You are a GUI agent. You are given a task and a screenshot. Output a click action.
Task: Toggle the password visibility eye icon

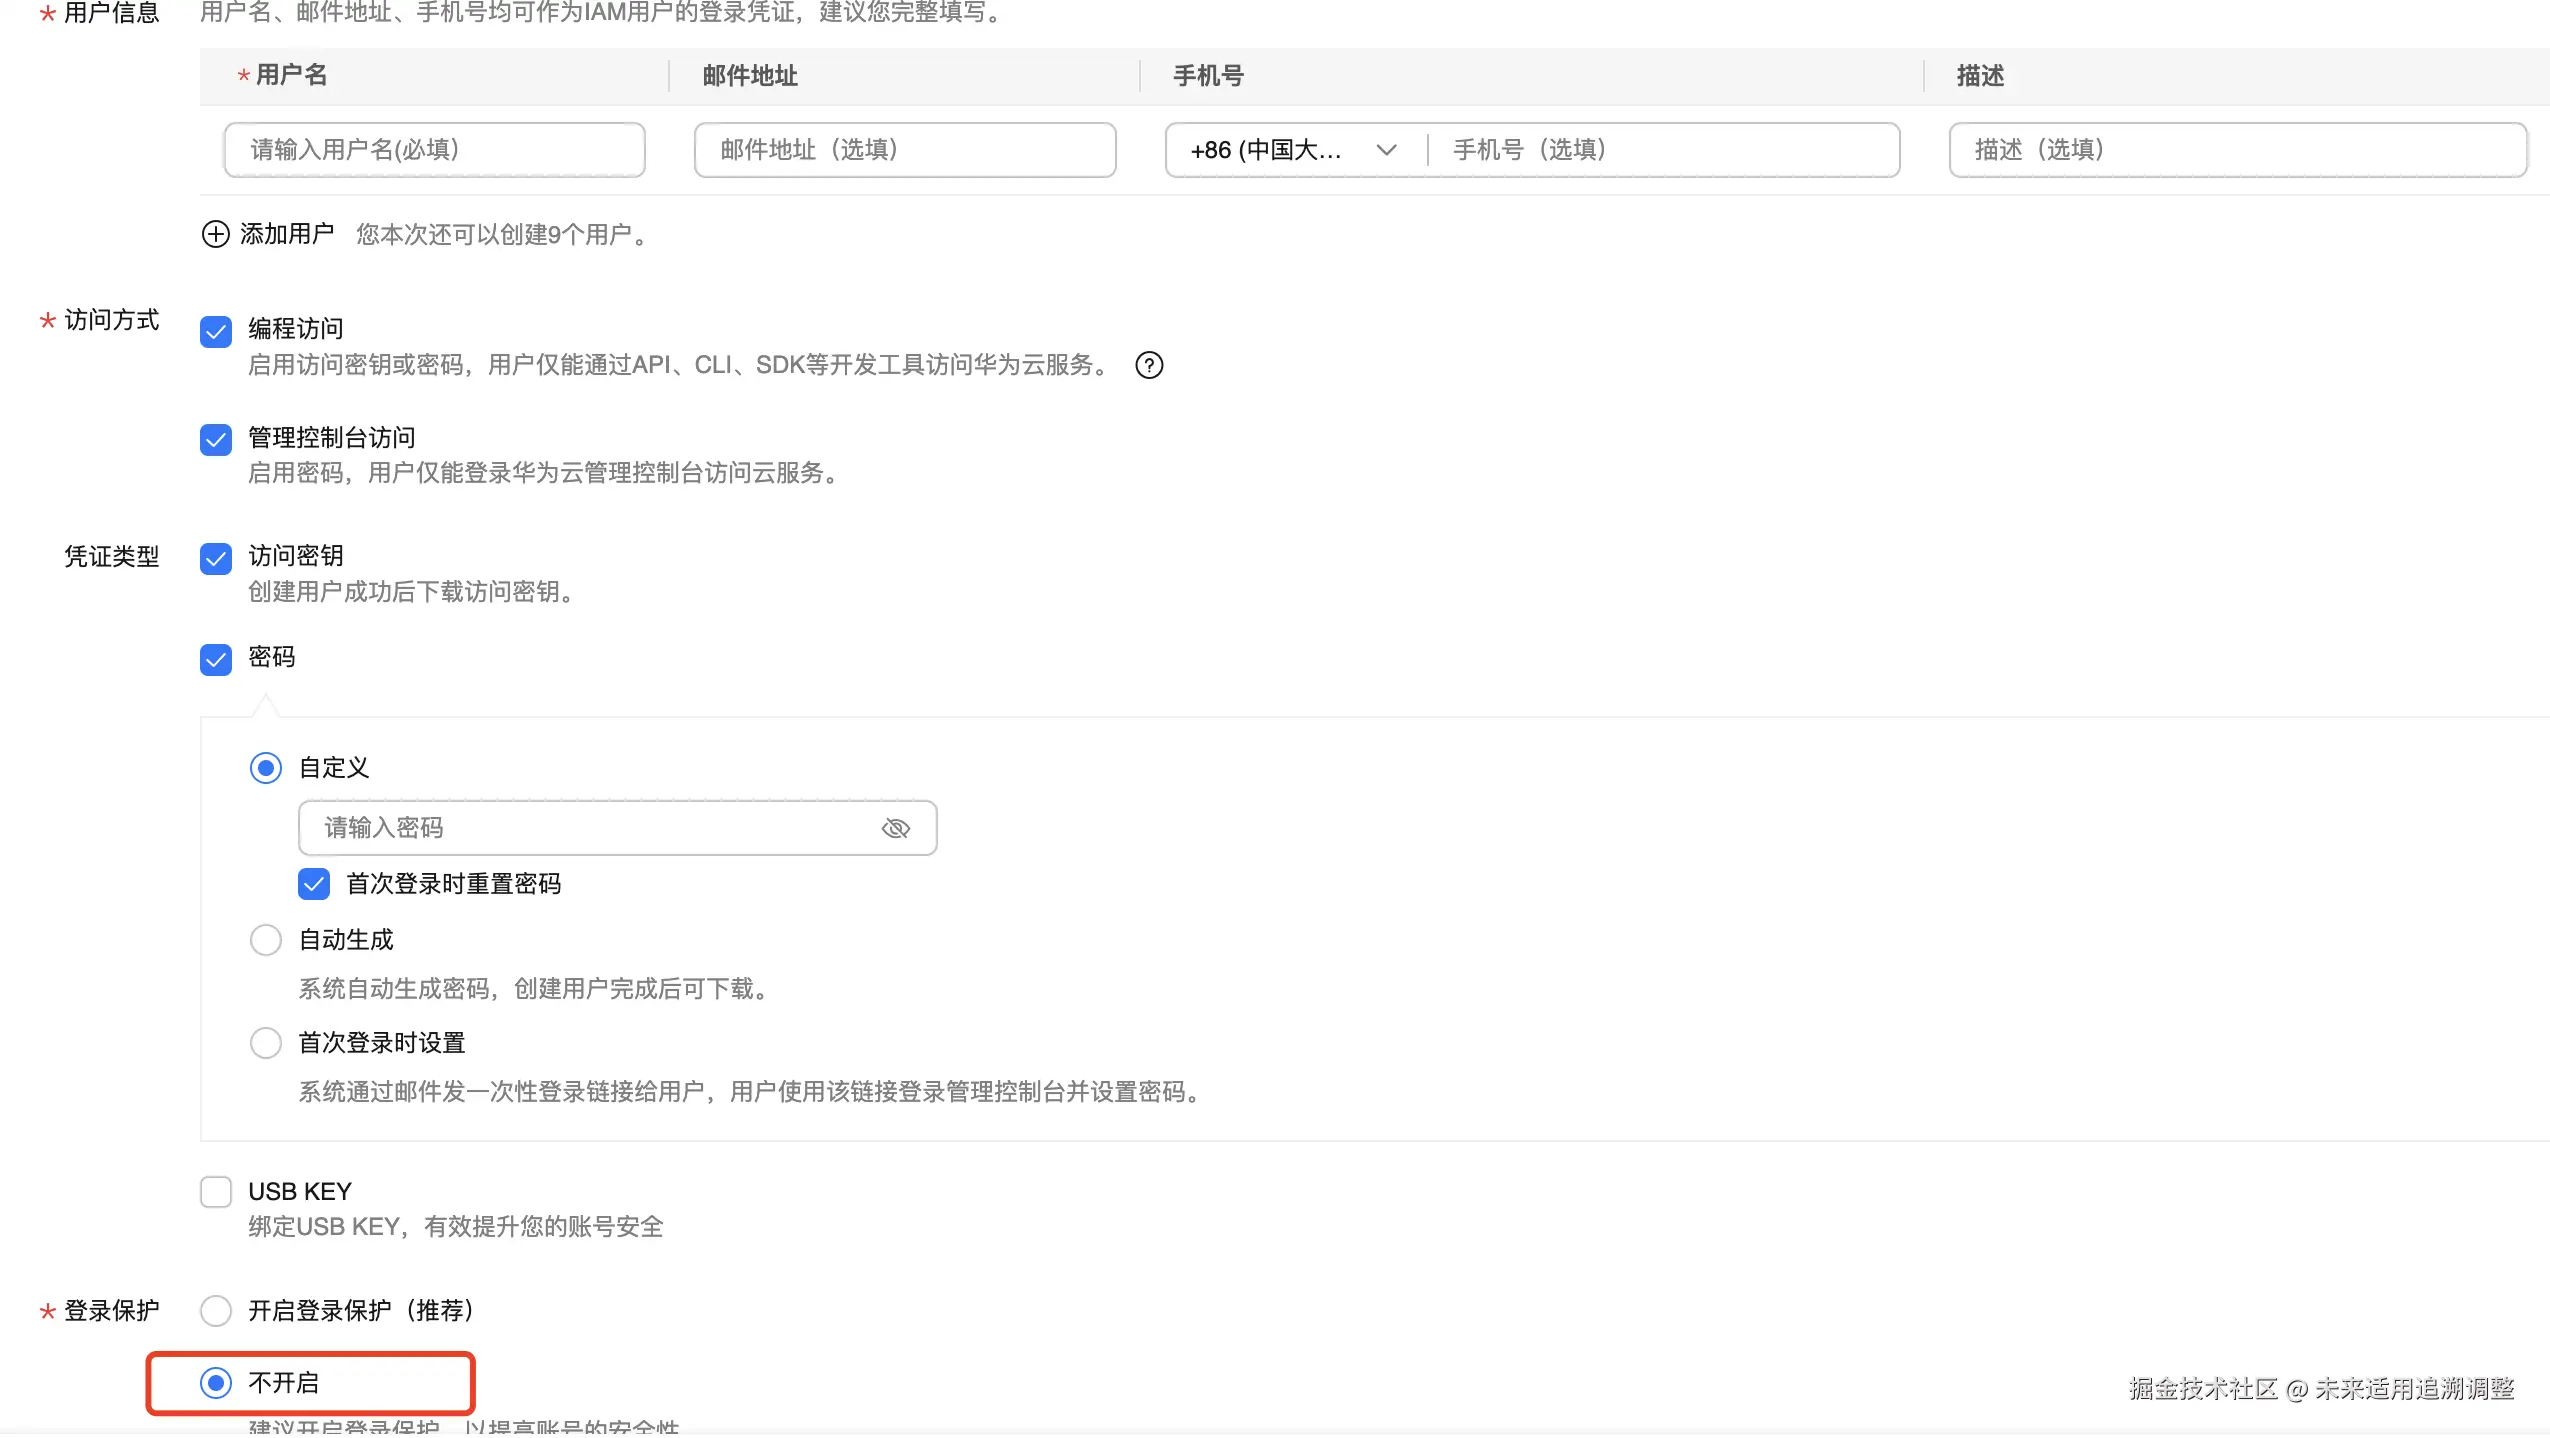click(x=895, y=828)
